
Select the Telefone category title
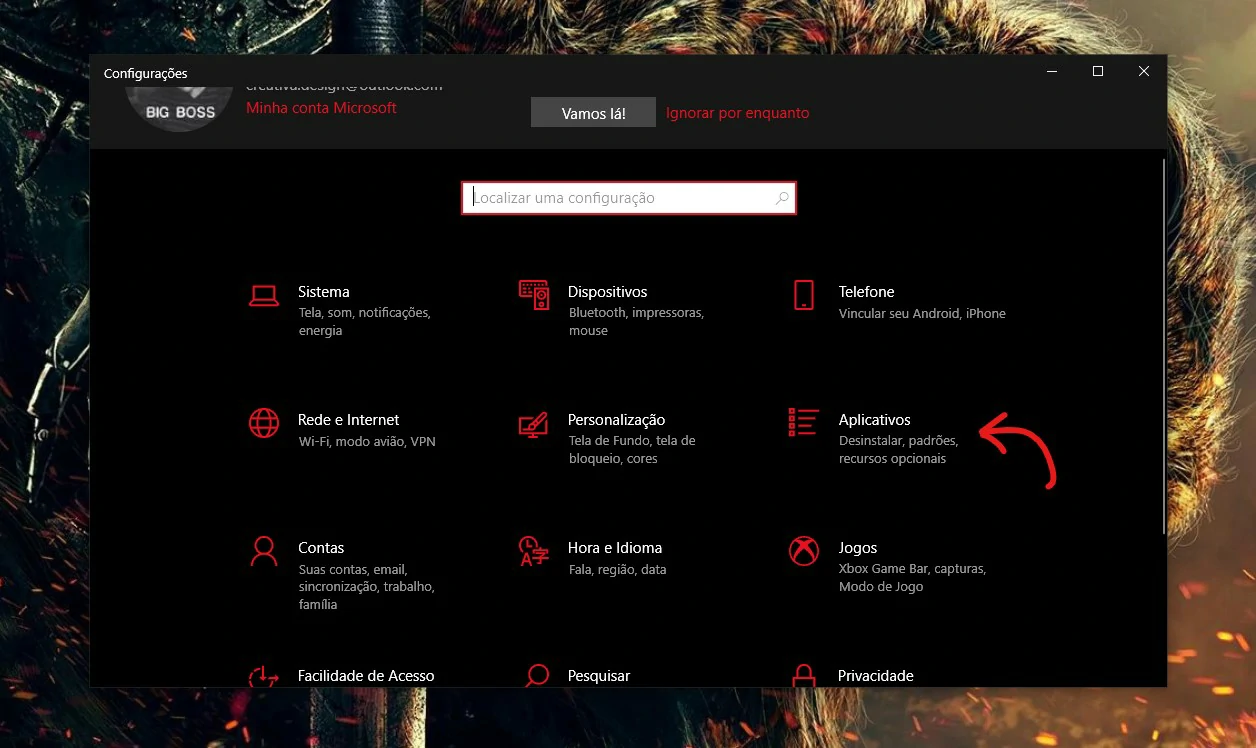pos(867,292)
